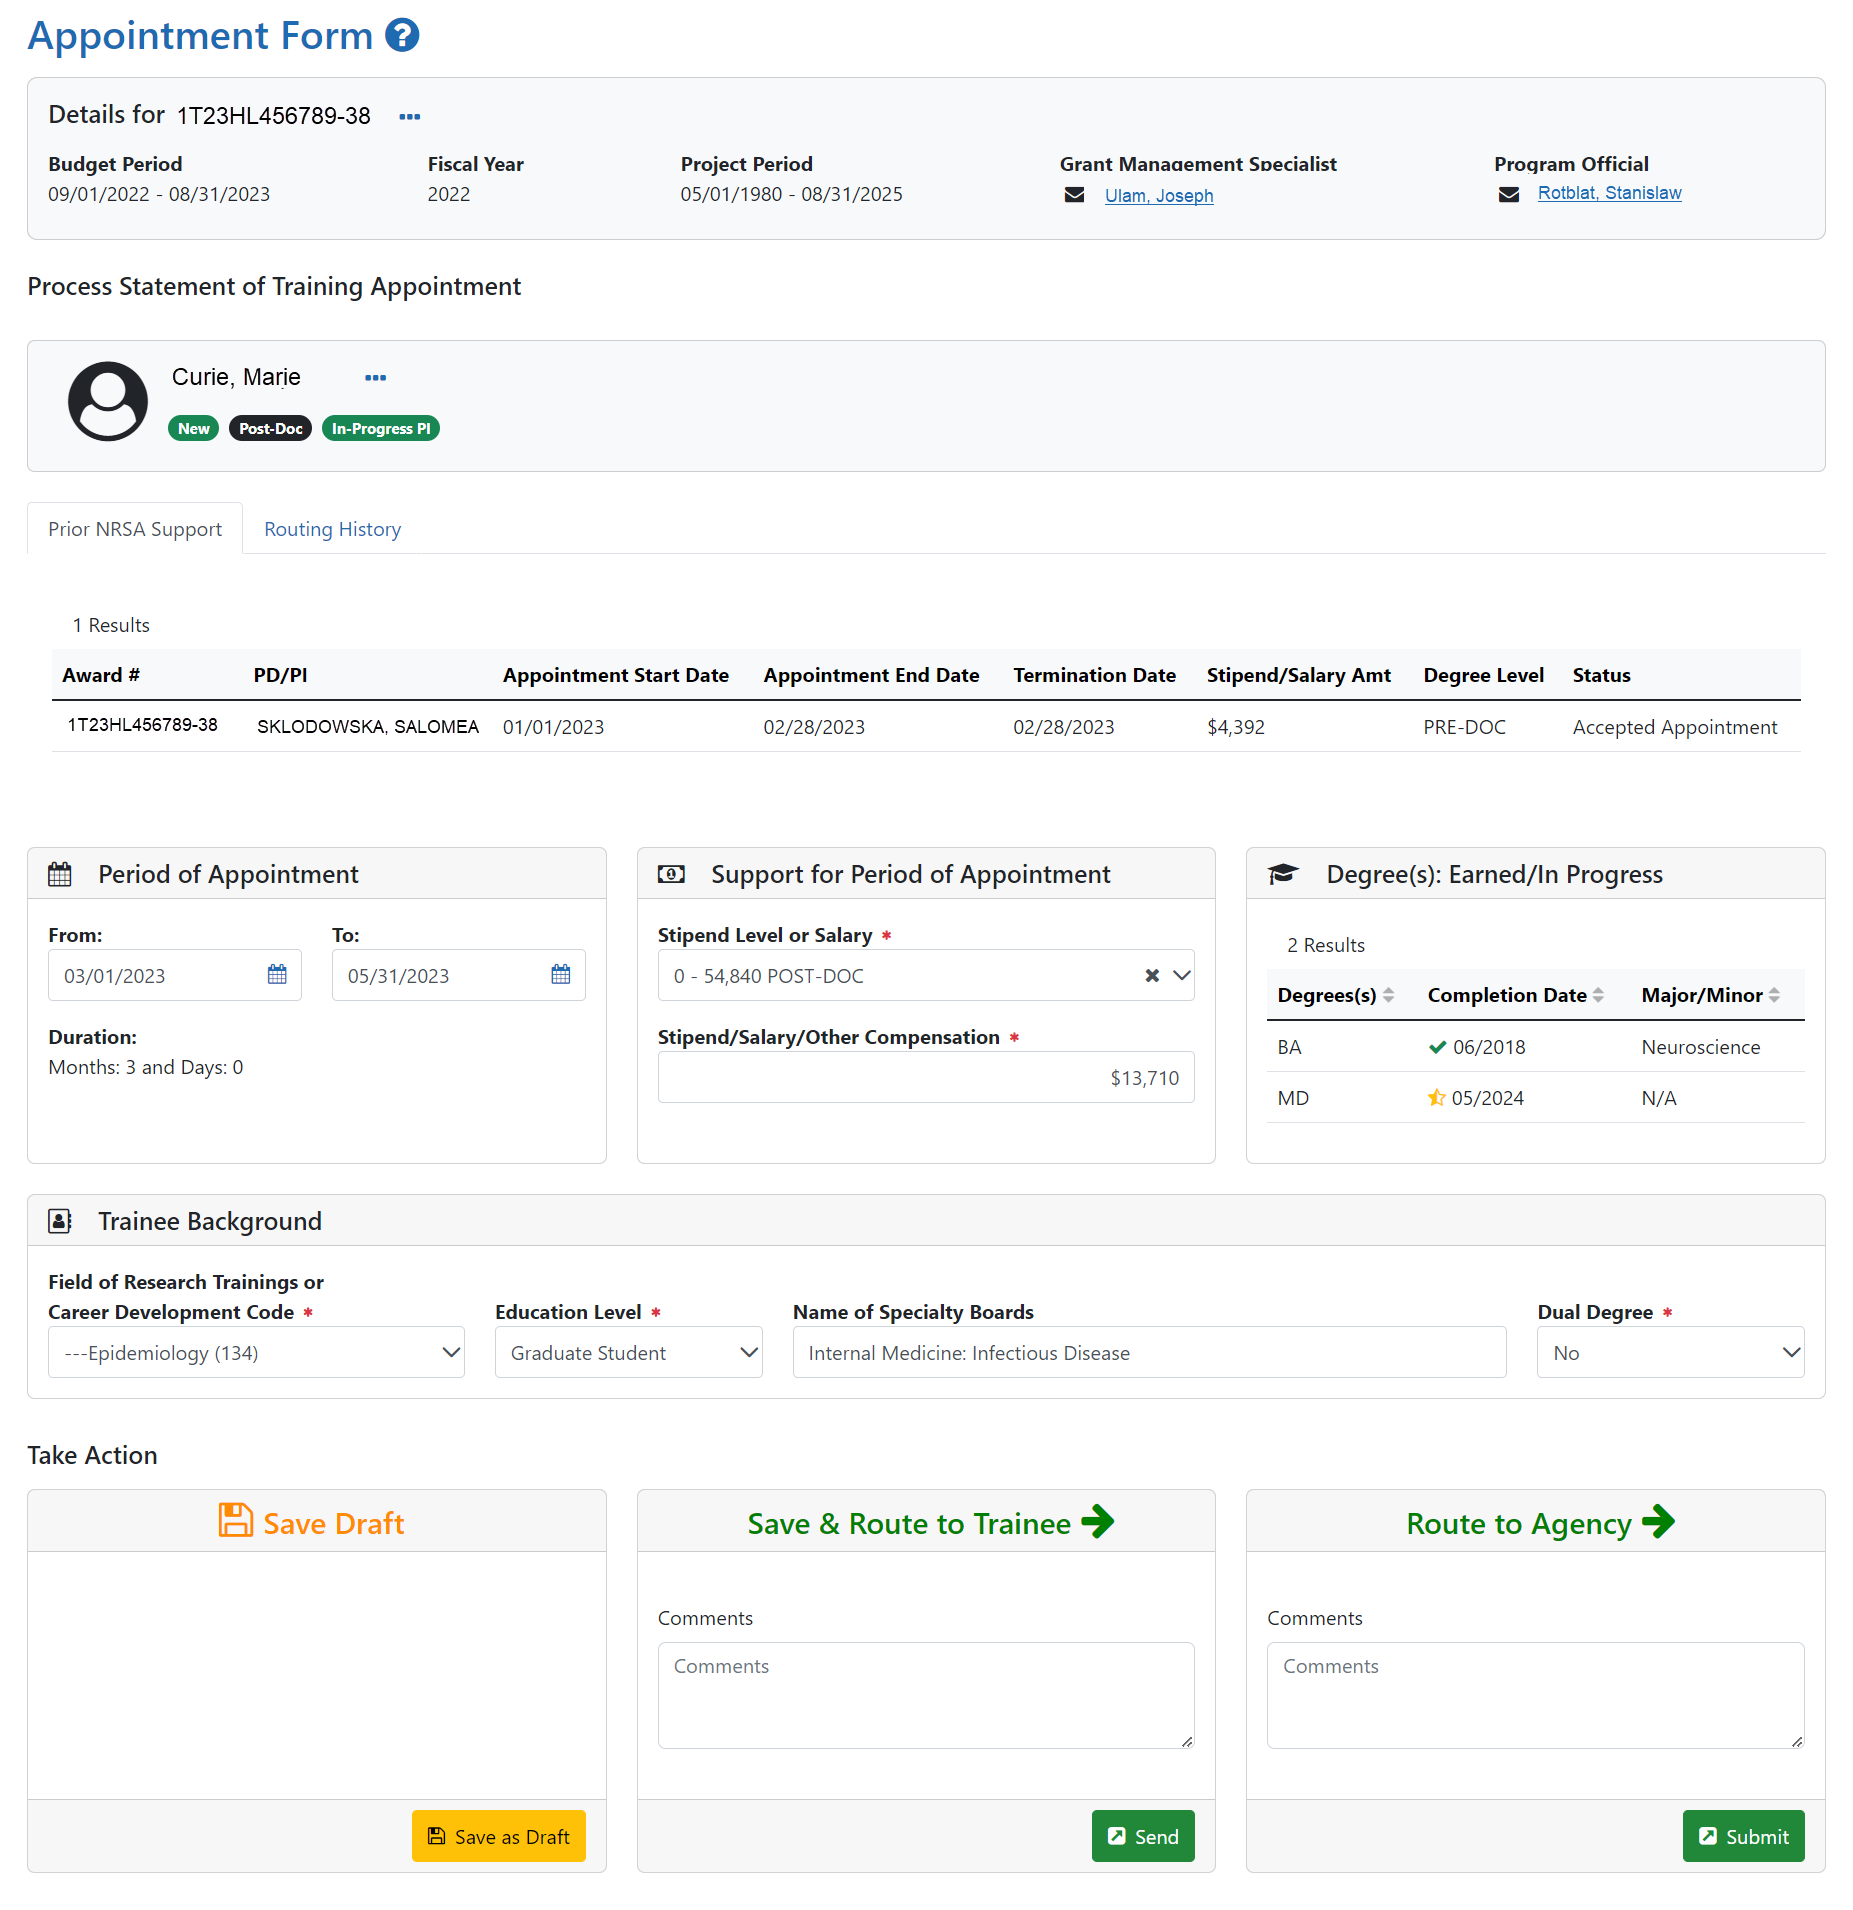Screen dimensions: 1853x1910
Task: Switch to Routing History tab
Action: click(x=332, y=529)
